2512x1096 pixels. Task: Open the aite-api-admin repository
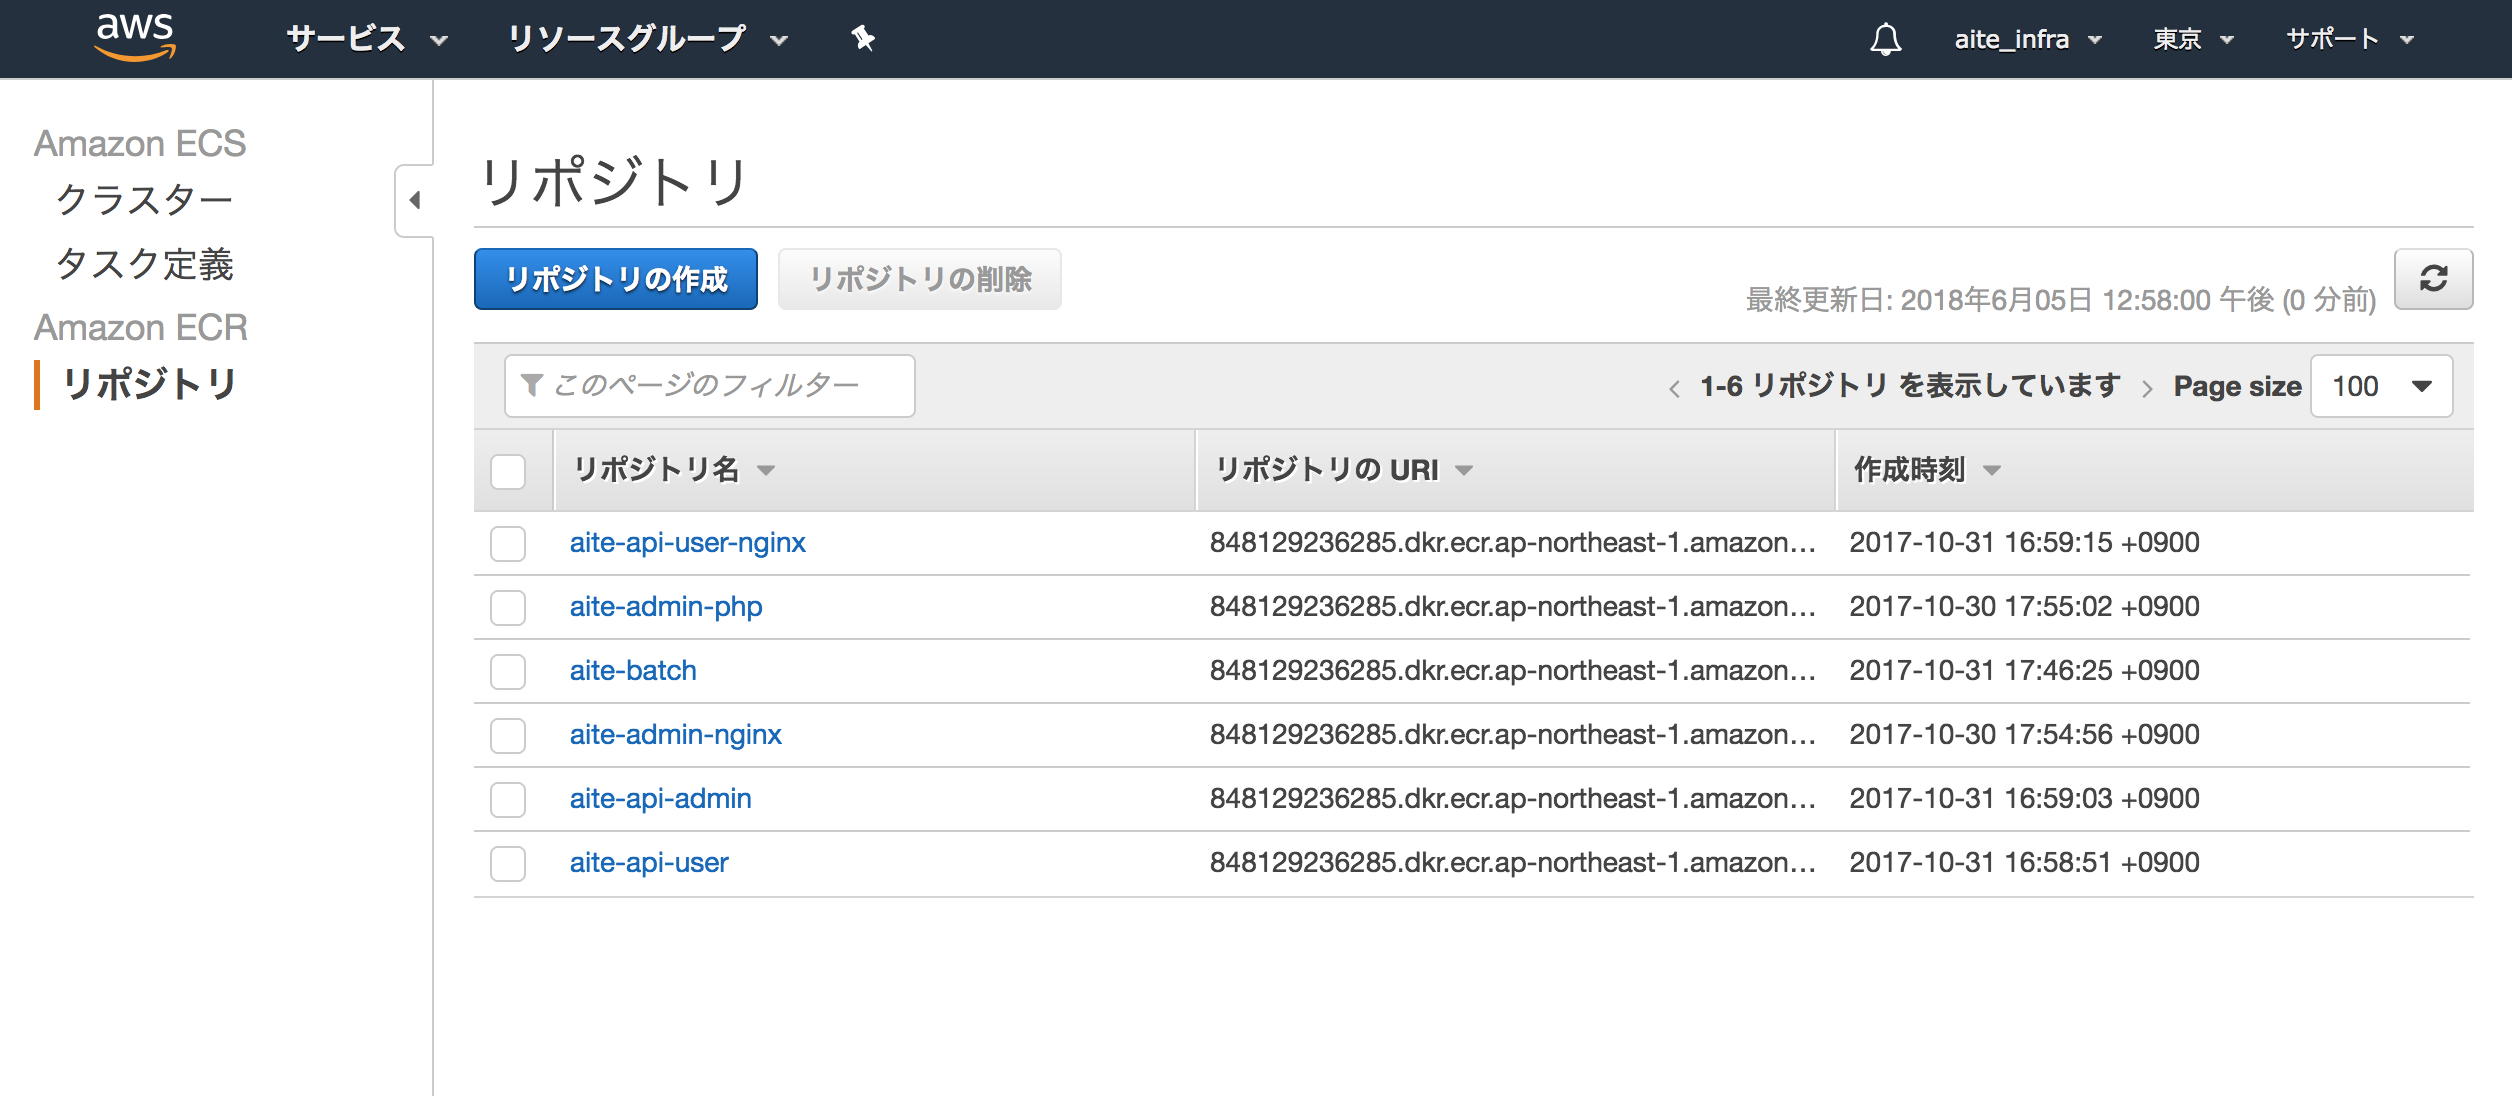[x=661, y=799]
